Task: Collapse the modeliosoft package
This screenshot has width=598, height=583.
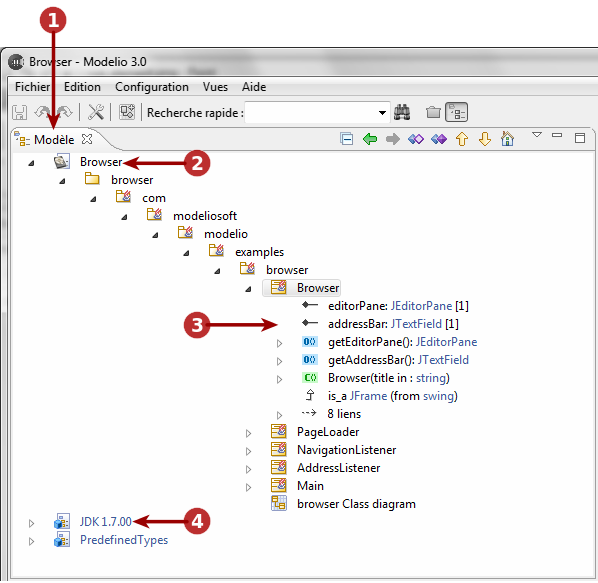Action: pos(124,217)
